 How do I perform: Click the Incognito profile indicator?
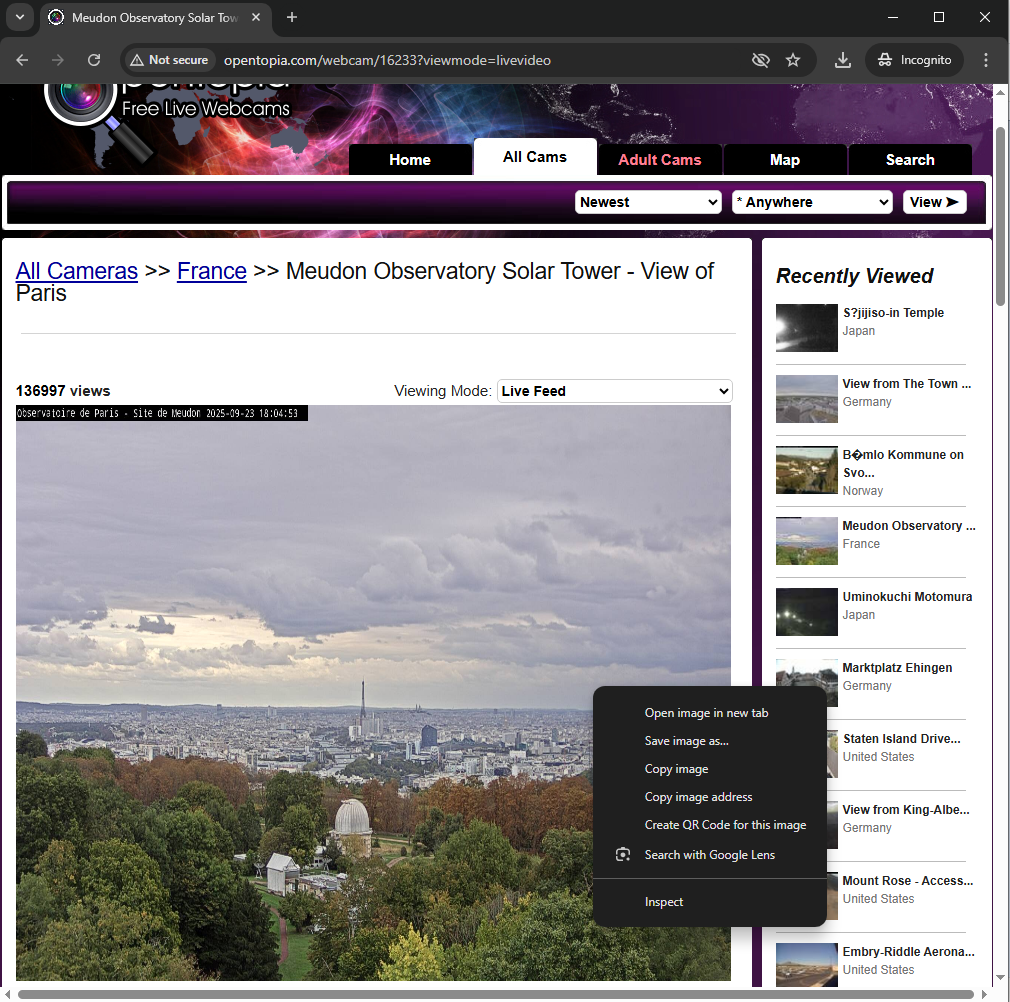click(914, 60)
